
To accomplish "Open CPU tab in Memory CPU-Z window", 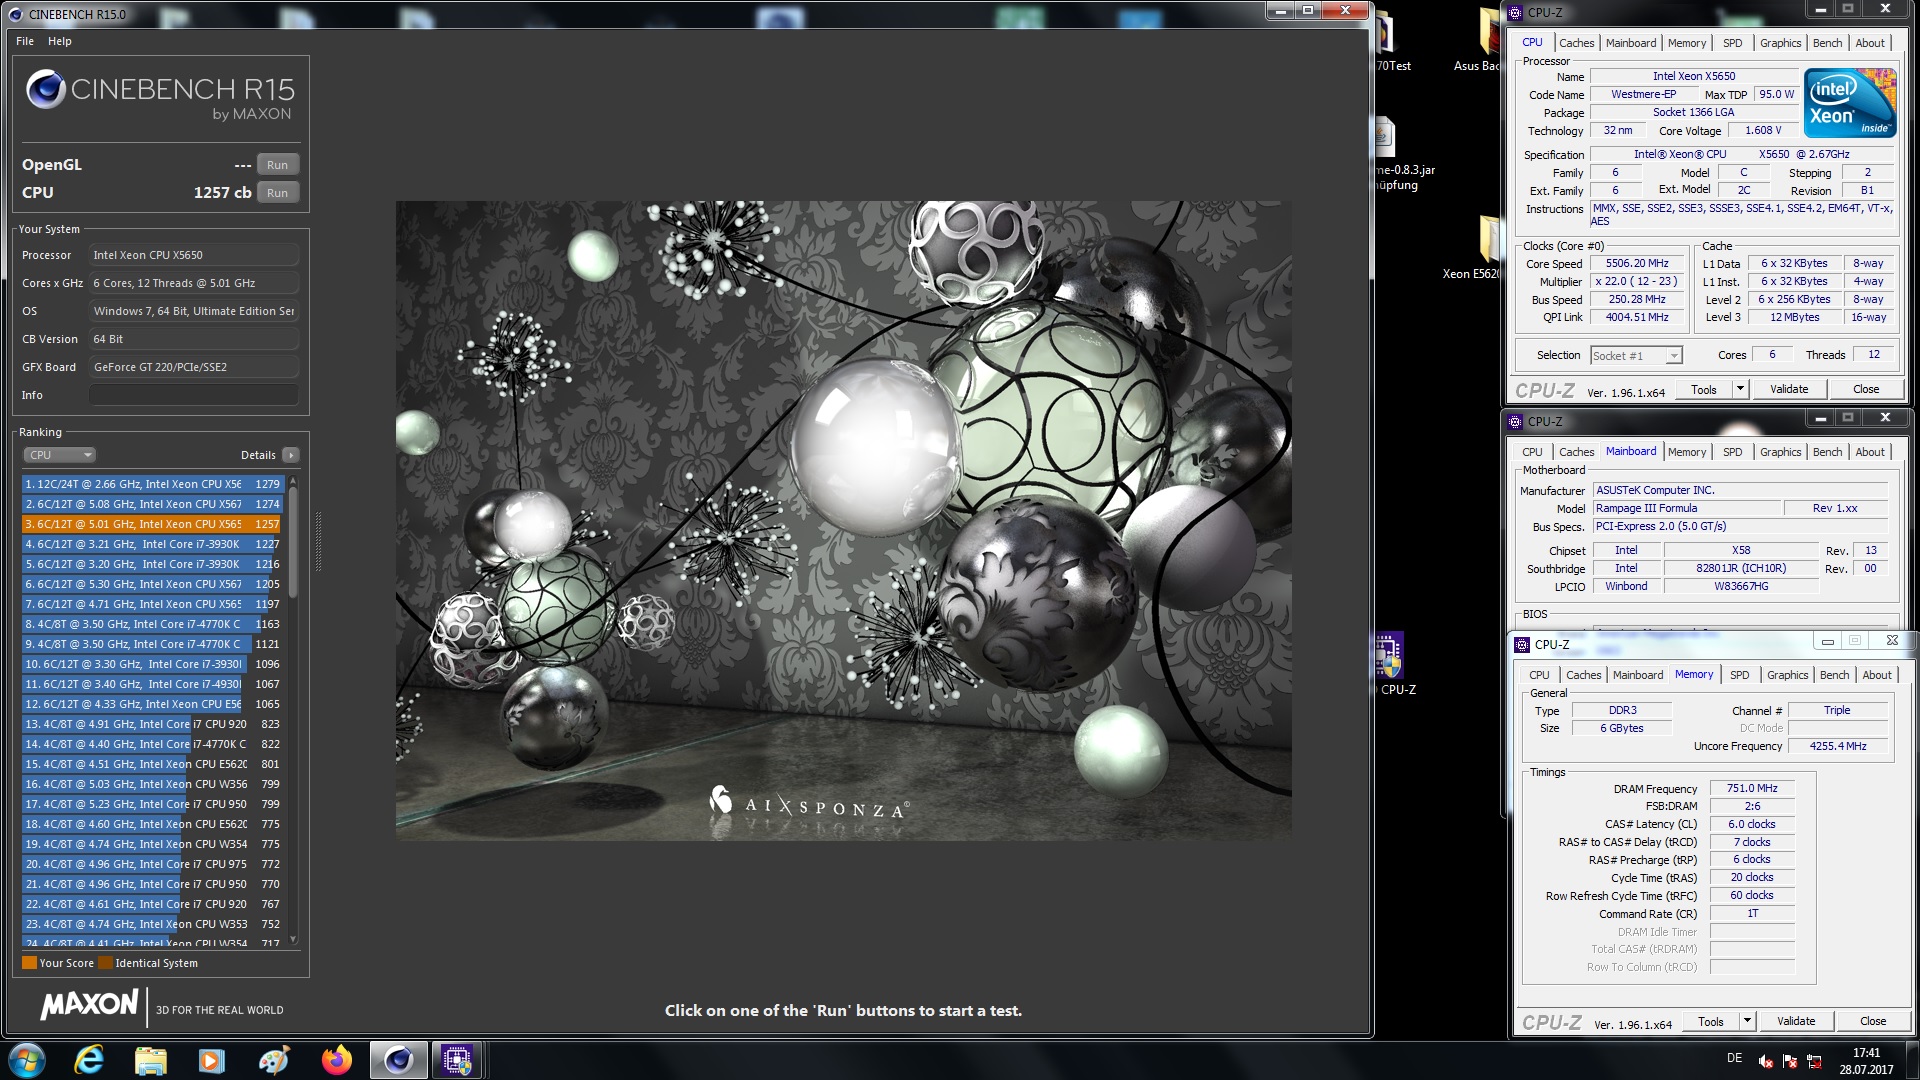I will coord(1539,675).
